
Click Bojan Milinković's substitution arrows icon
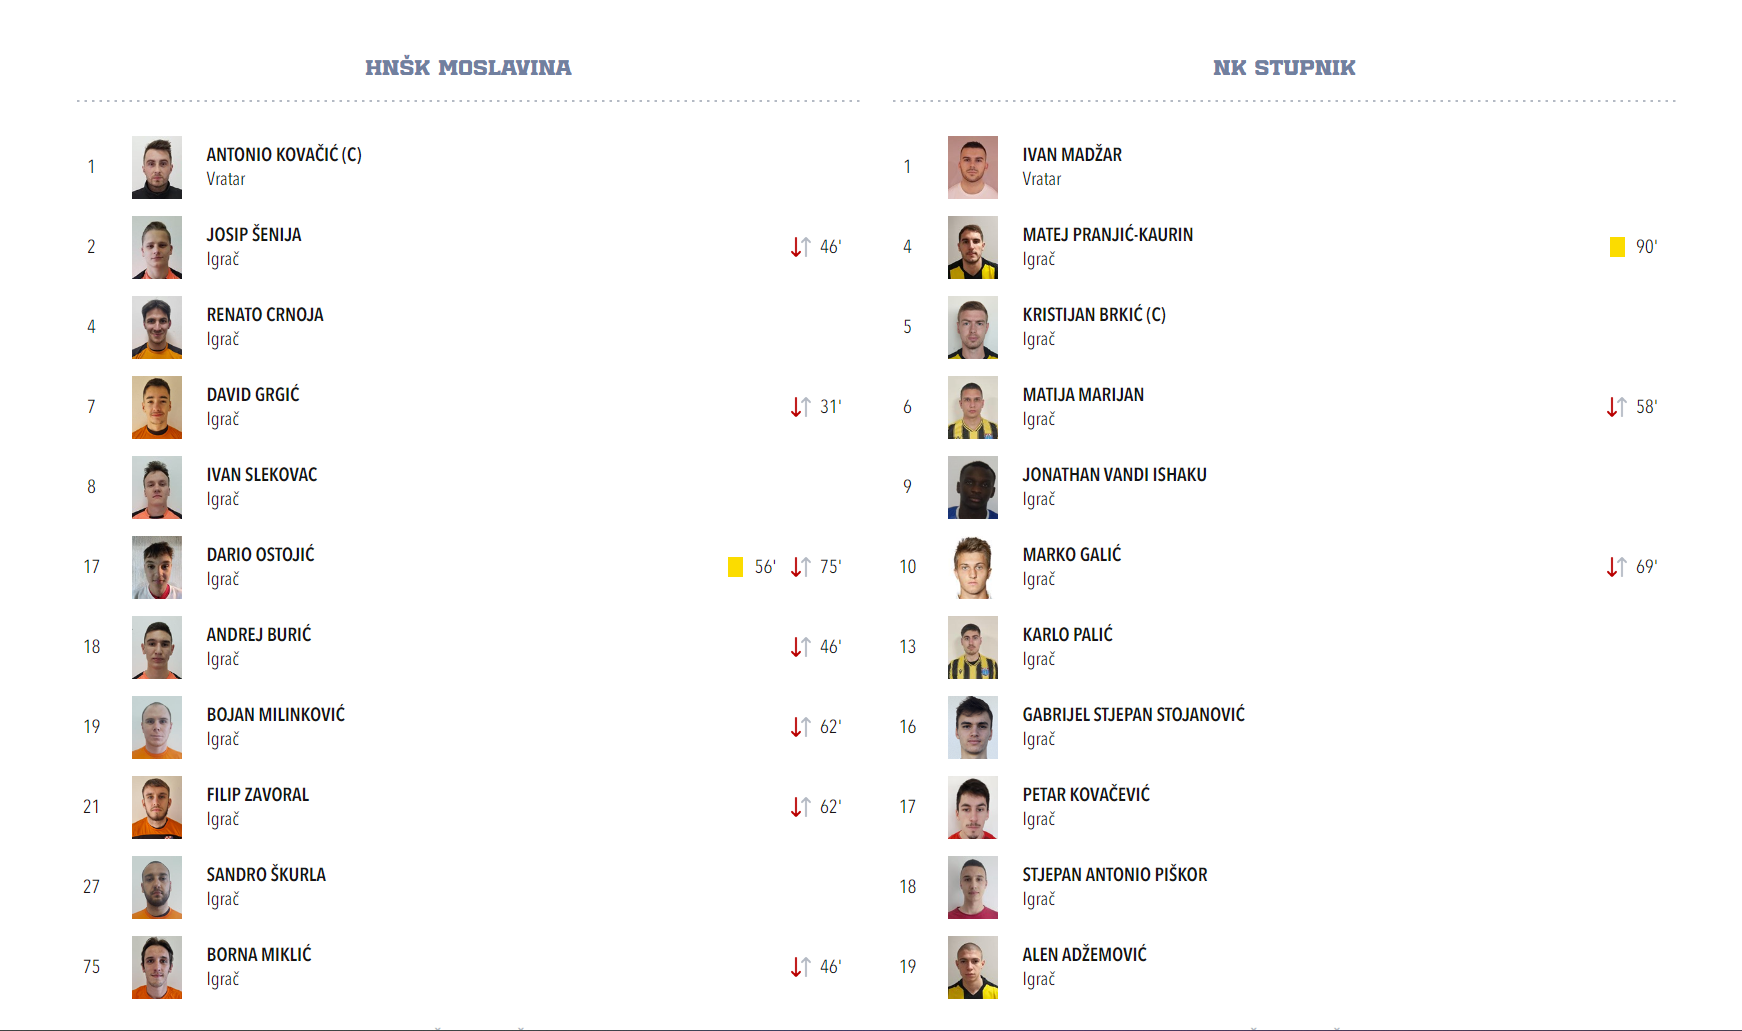[800, 727]
